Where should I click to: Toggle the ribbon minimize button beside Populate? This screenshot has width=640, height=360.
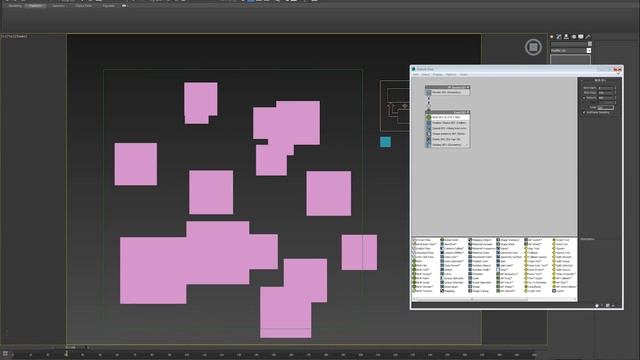tap(124, 6)
